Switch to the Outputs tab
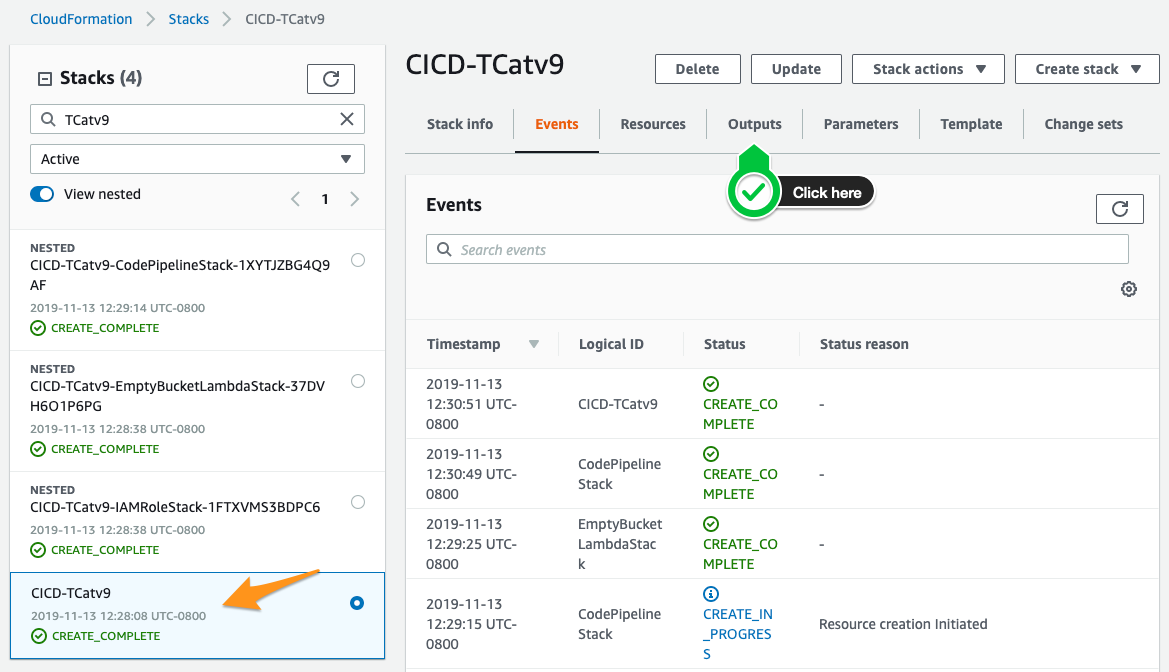Image resolution: width=1169 pixels, height=672 pixels. tap(754, 124)
